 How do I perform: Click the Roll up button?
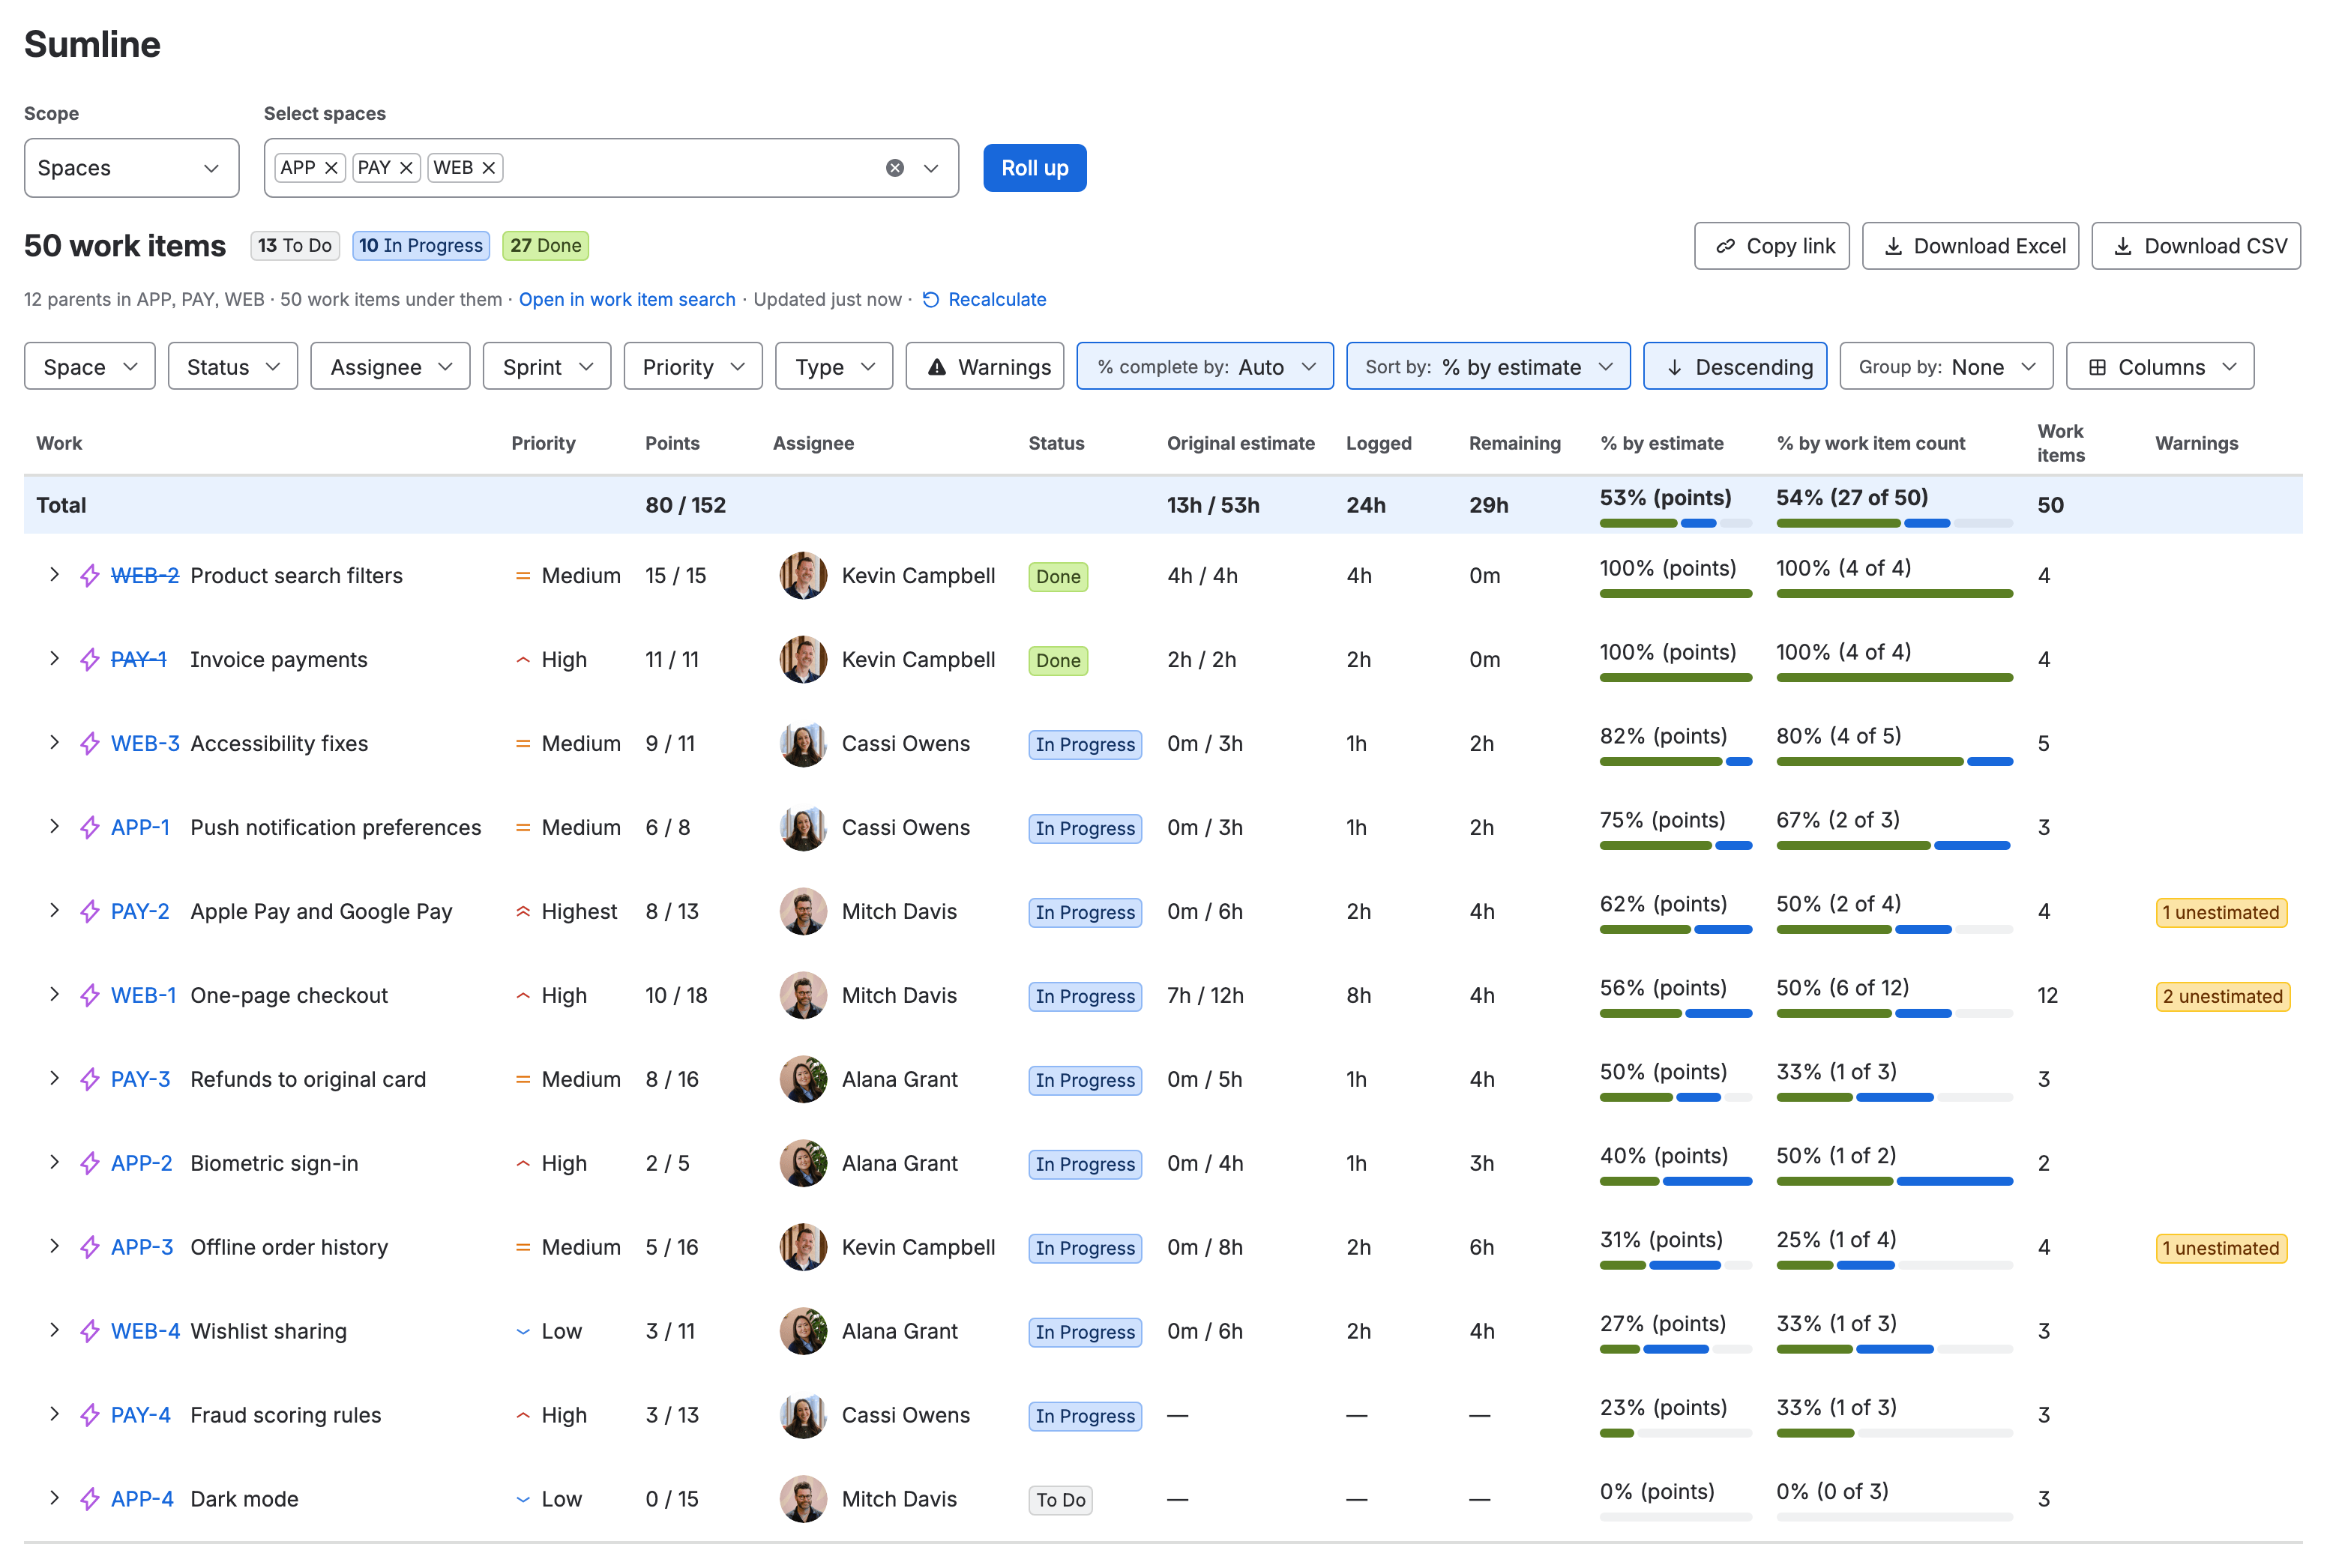1035,168
